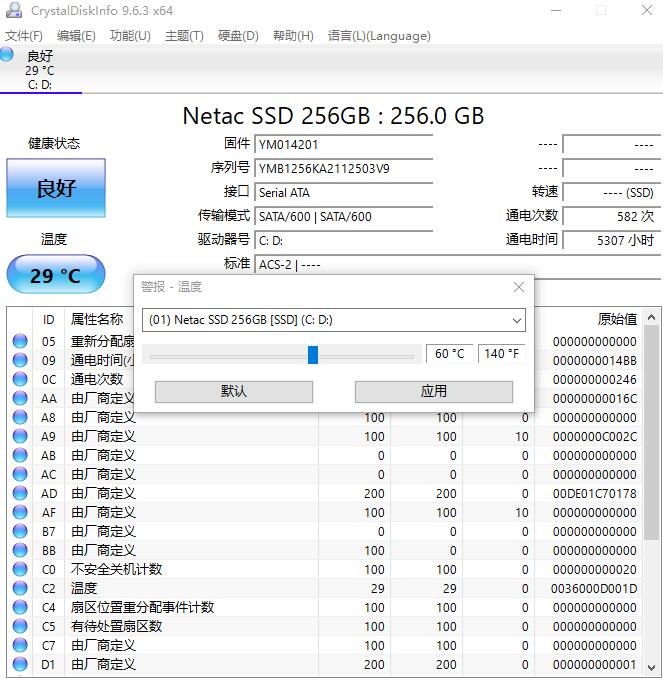Click the blue status icon for attribute 0C
This screenshot has width=663, height=680.
20,379
